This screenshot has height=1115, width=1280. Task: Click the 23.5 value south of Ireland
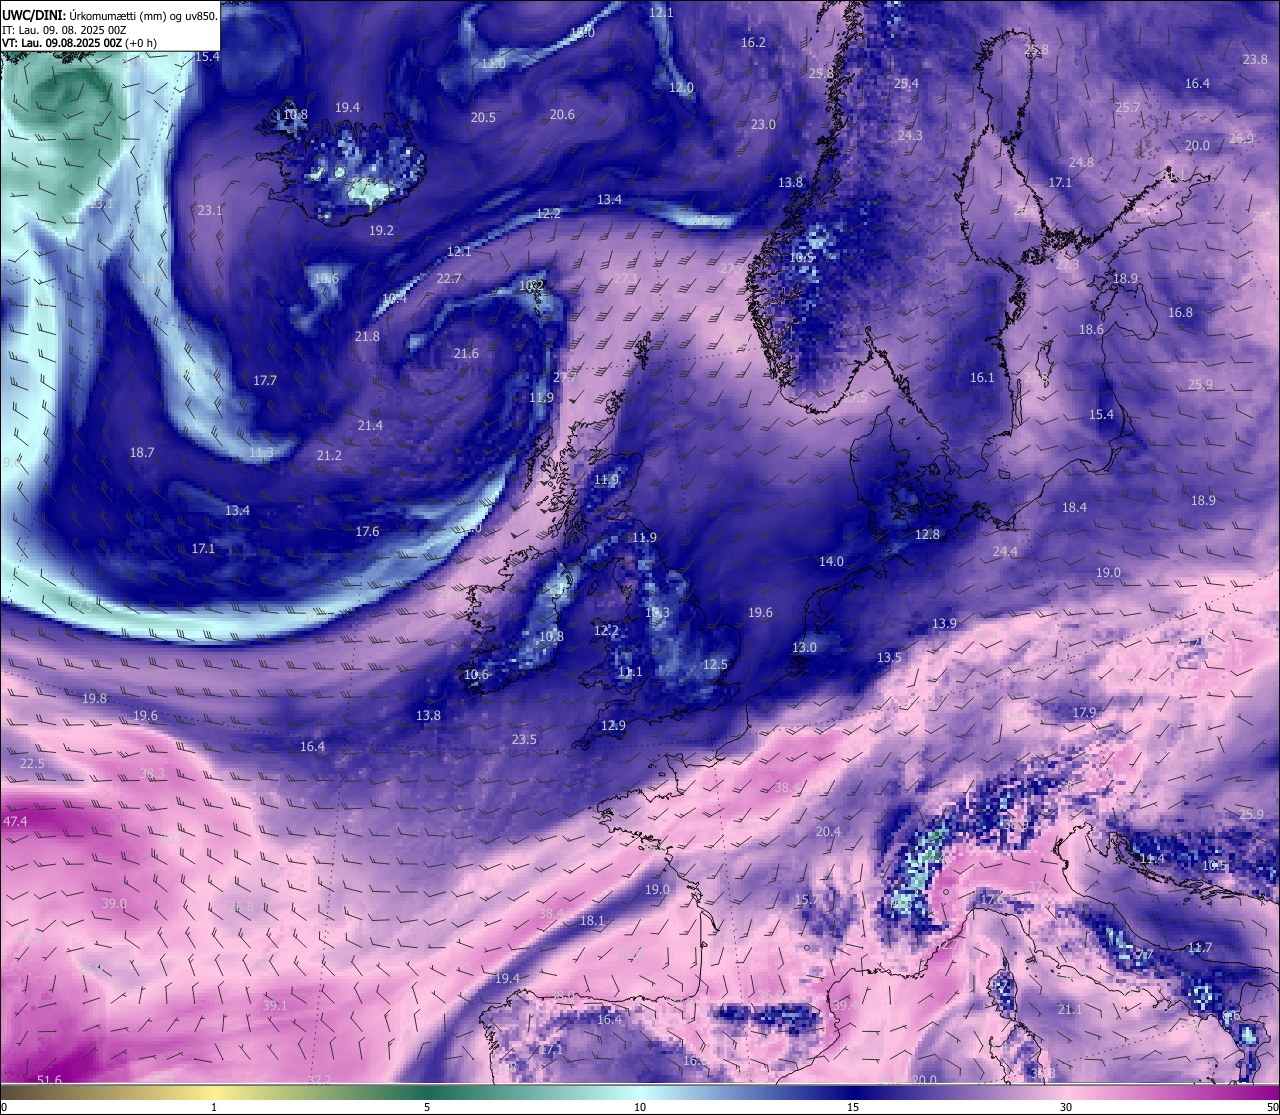point(524,740)
